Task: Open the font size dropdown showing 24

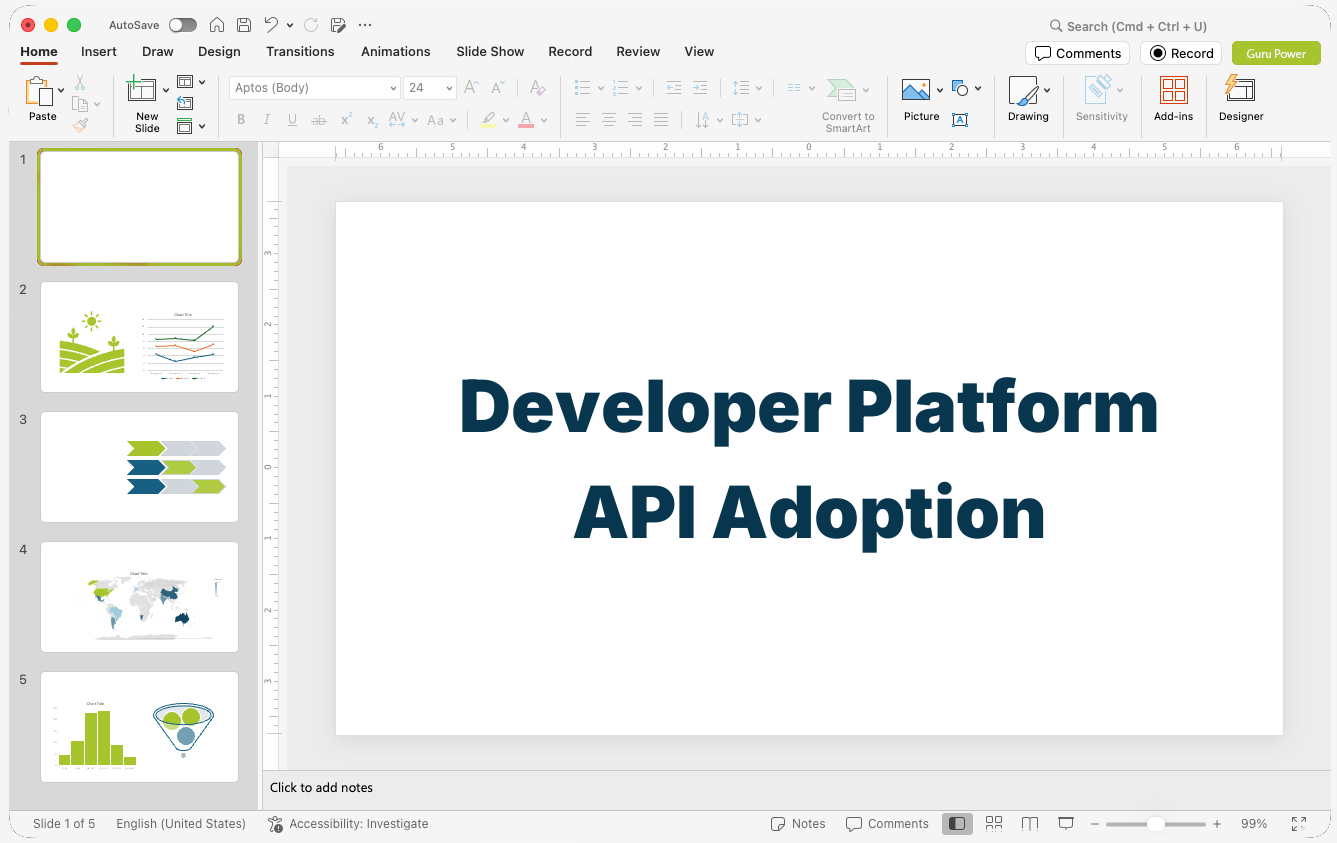Action: click(x=430, y=88)
